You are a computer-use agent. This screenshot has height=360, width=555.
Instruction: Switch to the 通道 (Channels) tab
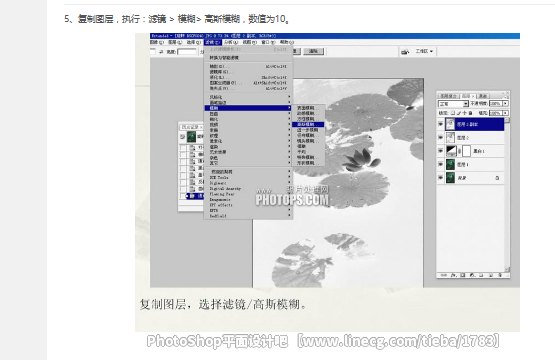pyautogui.click(x=482, y=96)
